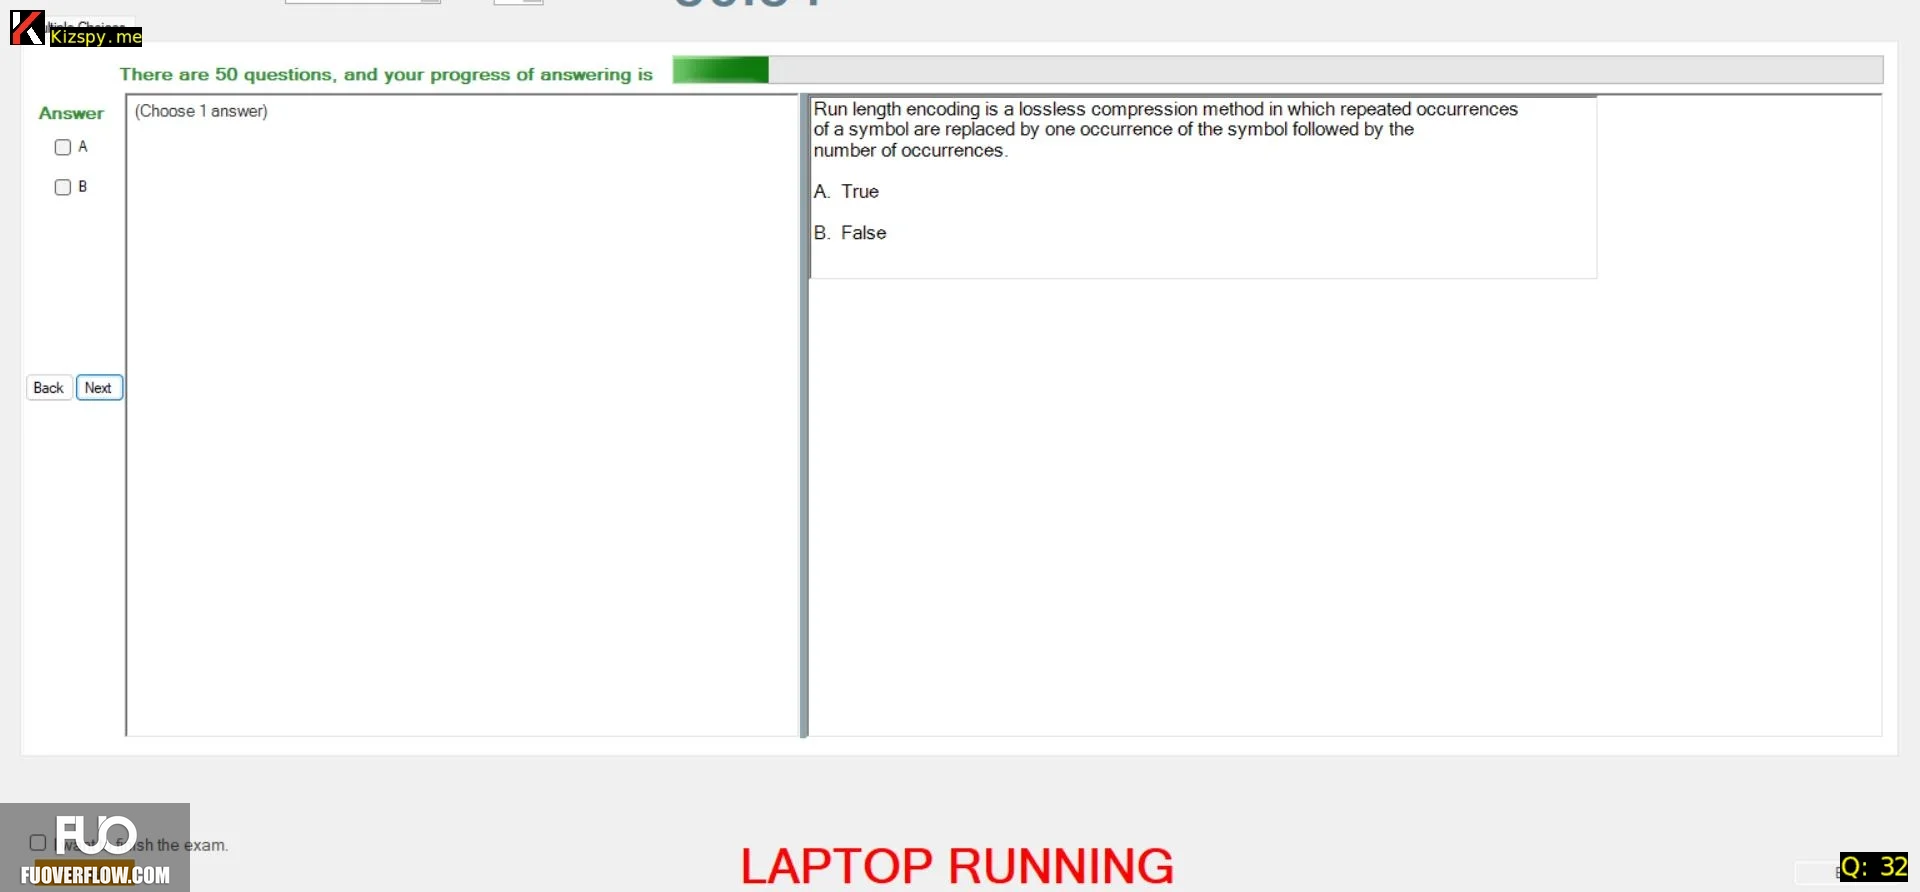Go Back to the previous question
1920x892 pixels.
pyautogui.click(x=49, y=388)
